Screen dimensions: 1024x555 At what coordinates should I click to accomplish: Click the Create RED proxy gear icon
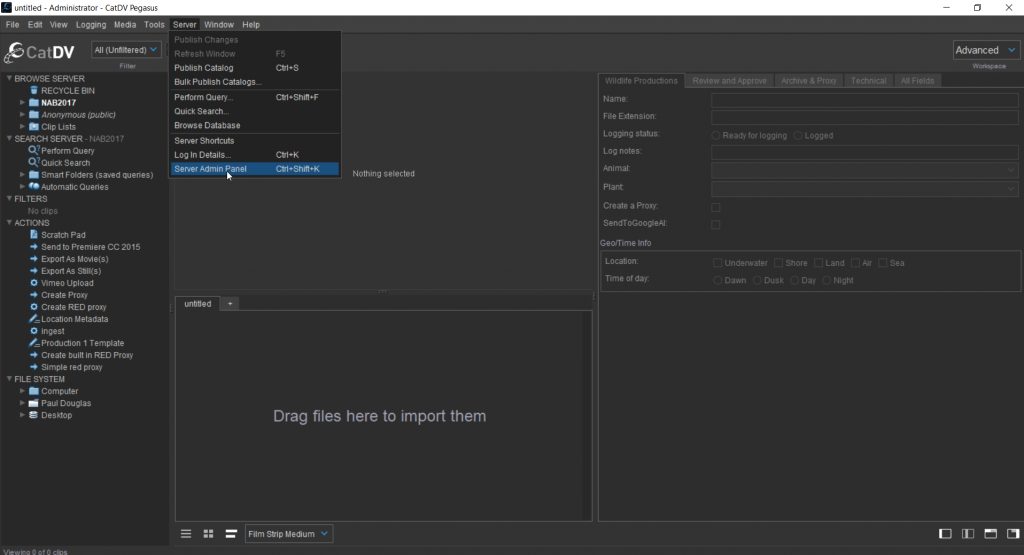34,307
